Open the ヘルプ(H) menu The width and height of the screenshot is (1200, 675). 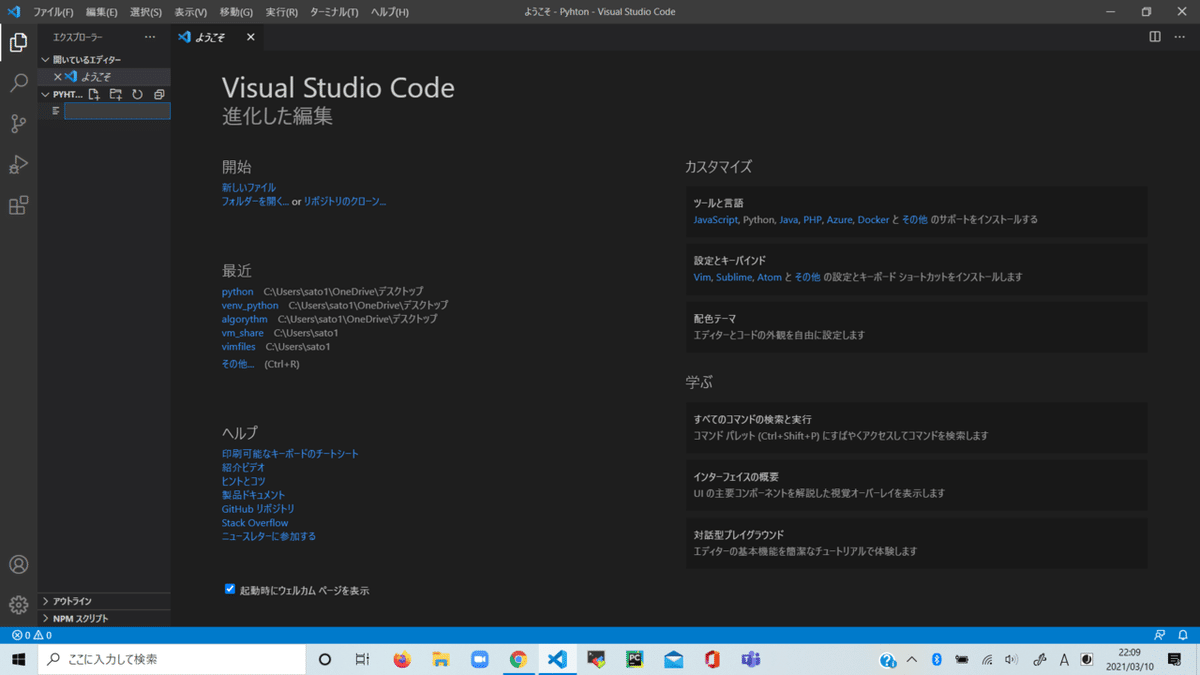(x=389, y=12)
